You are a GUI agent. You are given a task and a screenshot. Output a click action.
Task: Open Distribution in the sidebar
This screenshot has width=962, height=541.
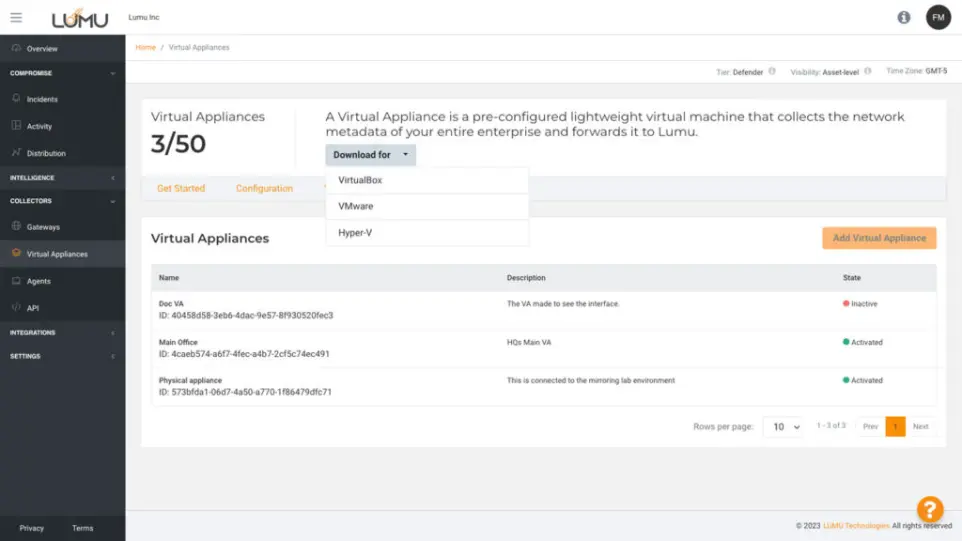click(46, 153)
